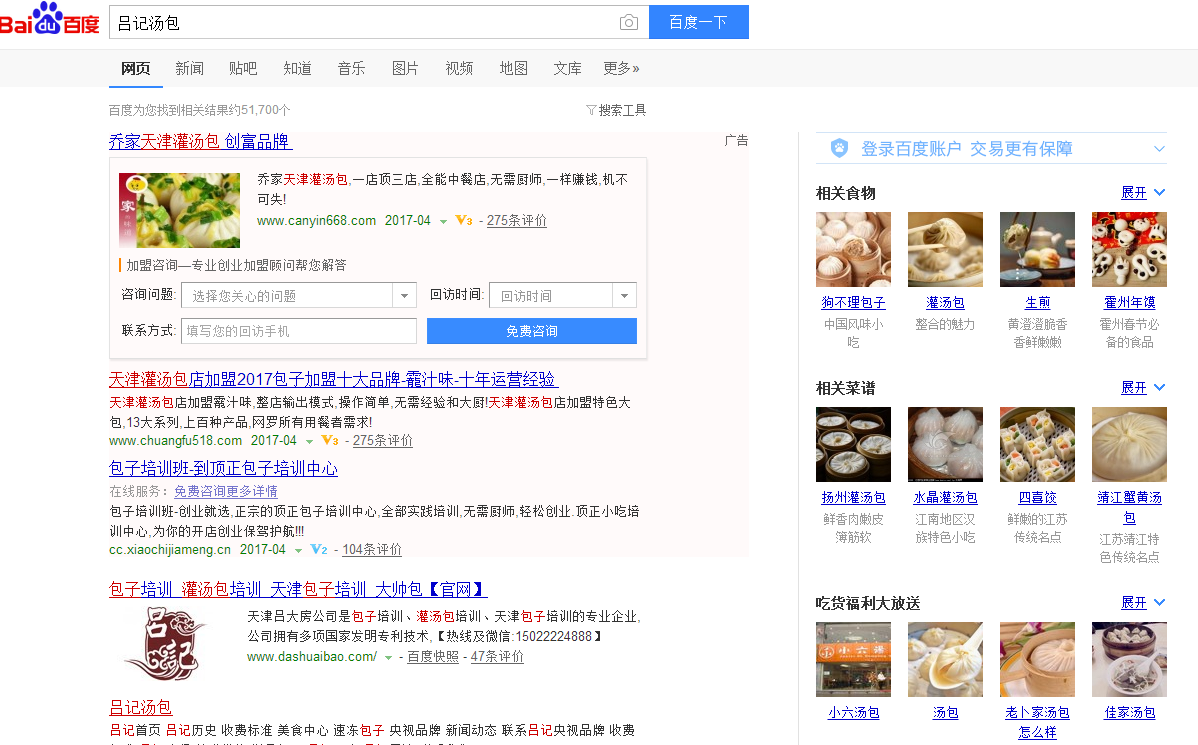1198x745 pixels.
Task: Select the 网页 tab
Action: click(x=136, y=68)
